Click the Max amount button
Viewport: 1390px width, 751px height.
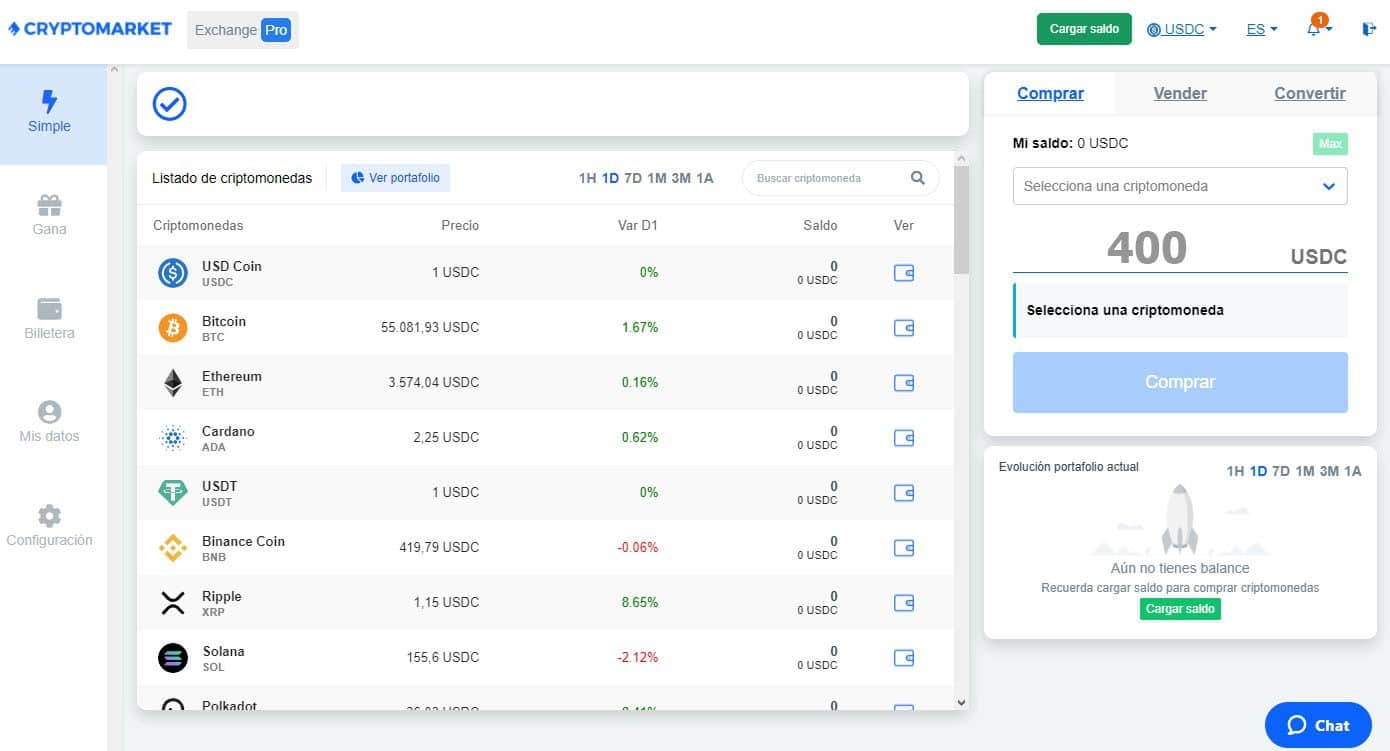[1330, 144]
